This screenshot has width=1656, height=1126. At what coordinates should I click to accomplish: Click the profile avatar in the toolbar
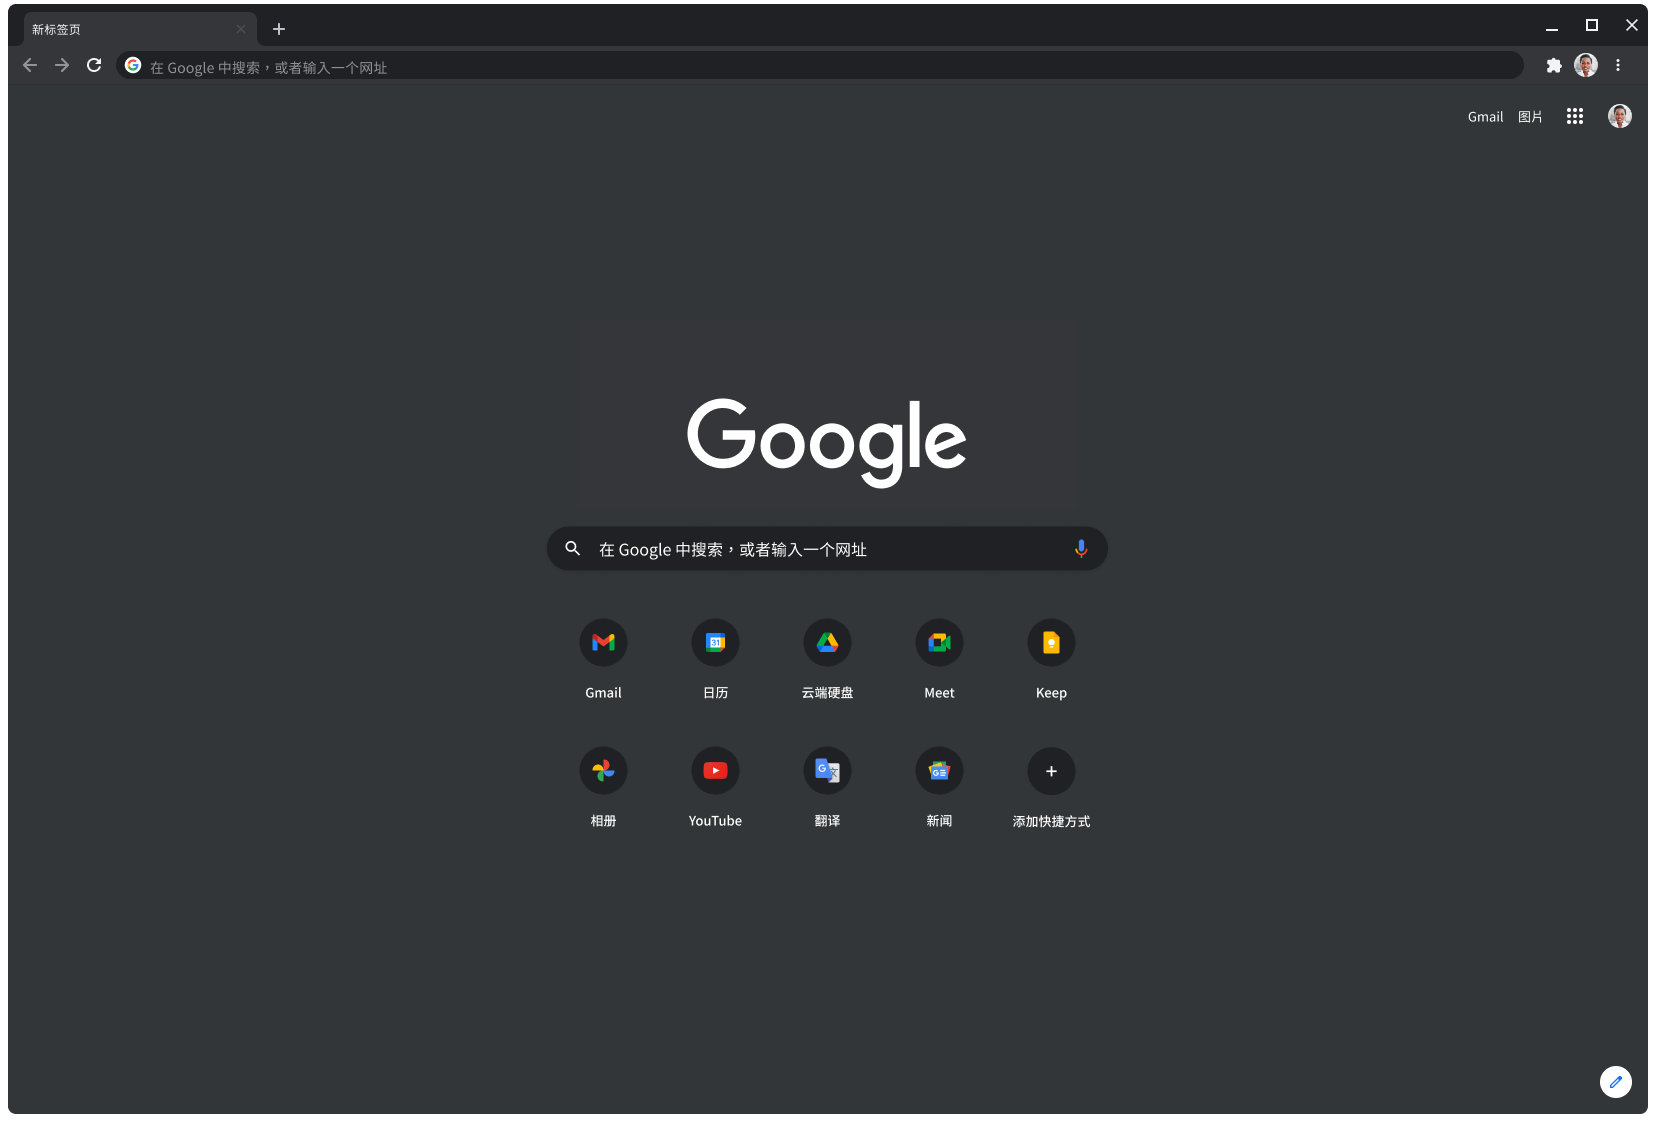1586,65
